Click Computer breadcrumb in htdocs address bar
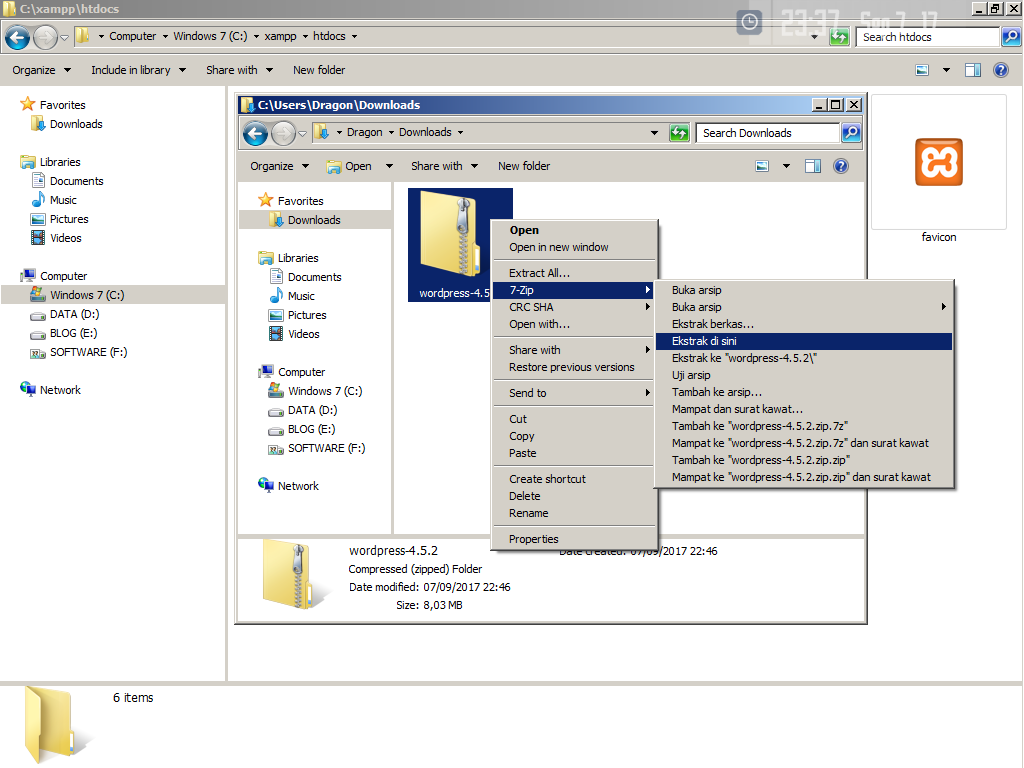The width and height of the screenshot is (1024, 768). 133,36
